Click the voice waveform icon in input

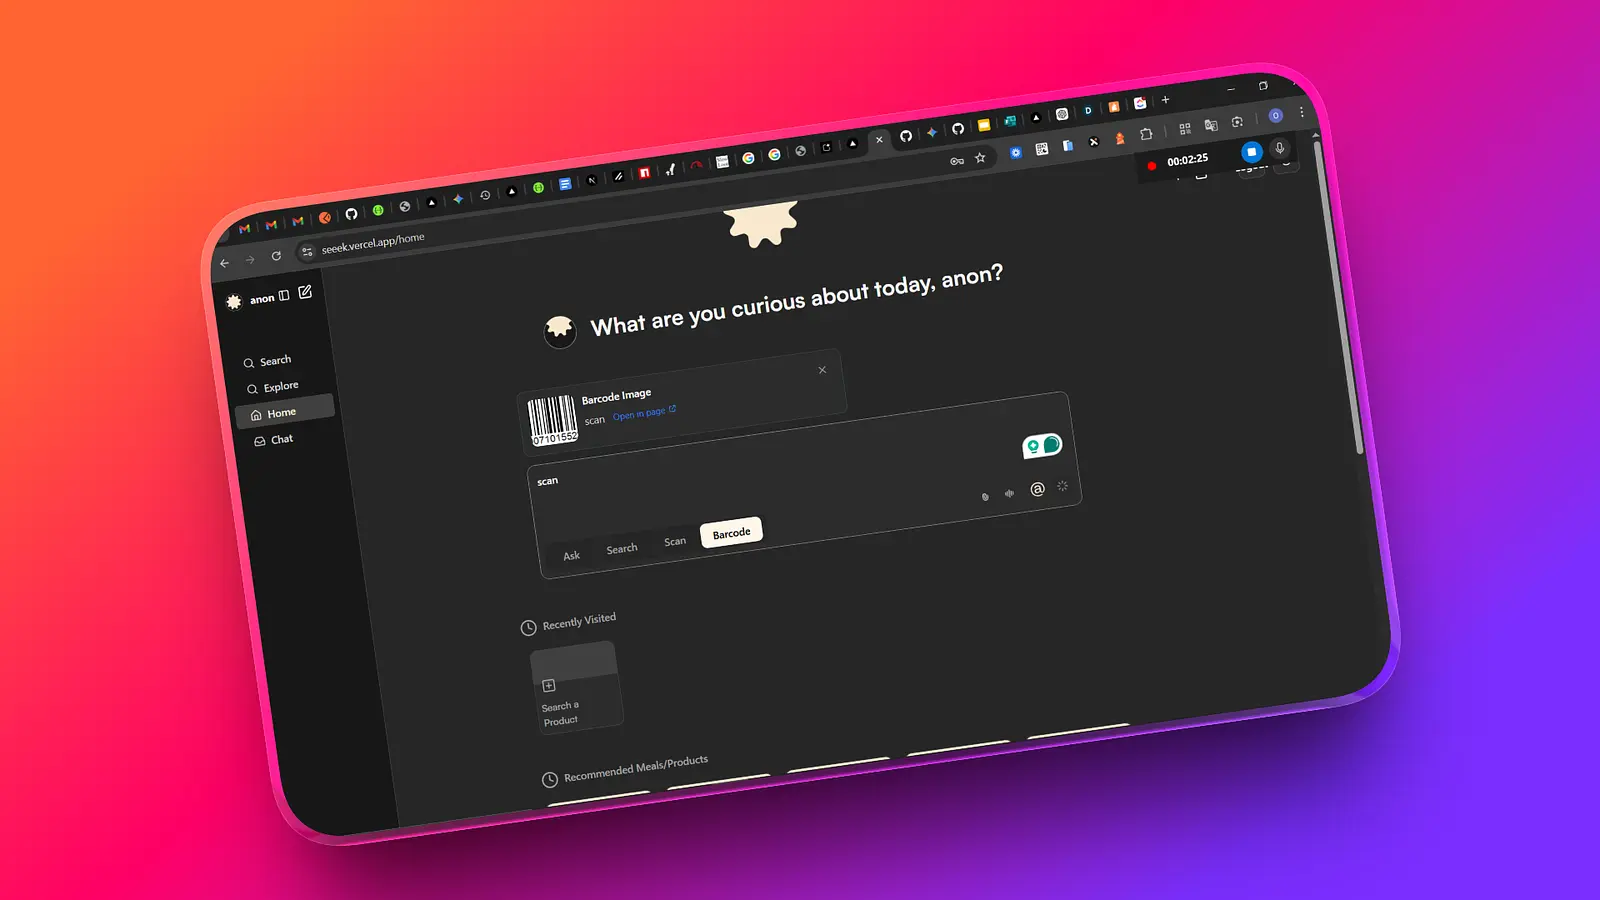point(1009,493)
